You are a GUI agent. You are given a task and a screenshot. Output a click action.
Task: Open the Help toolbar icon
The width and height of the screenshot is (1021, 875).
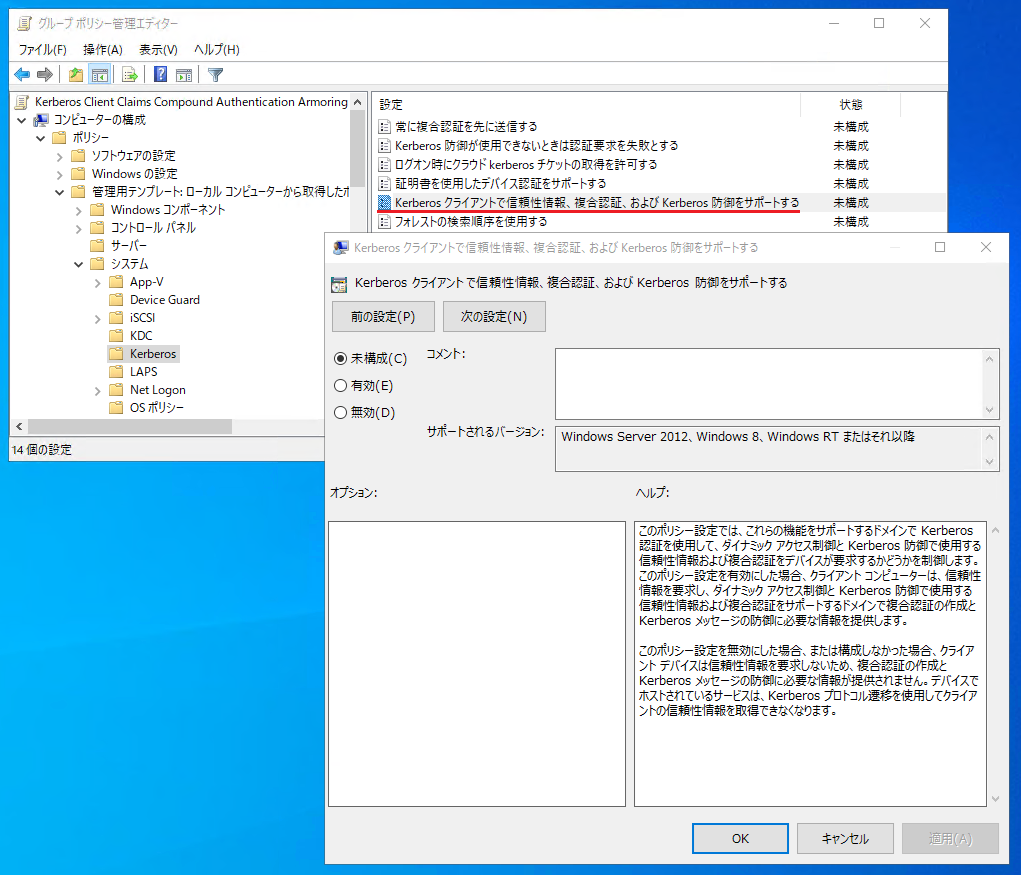click(160, 75)
